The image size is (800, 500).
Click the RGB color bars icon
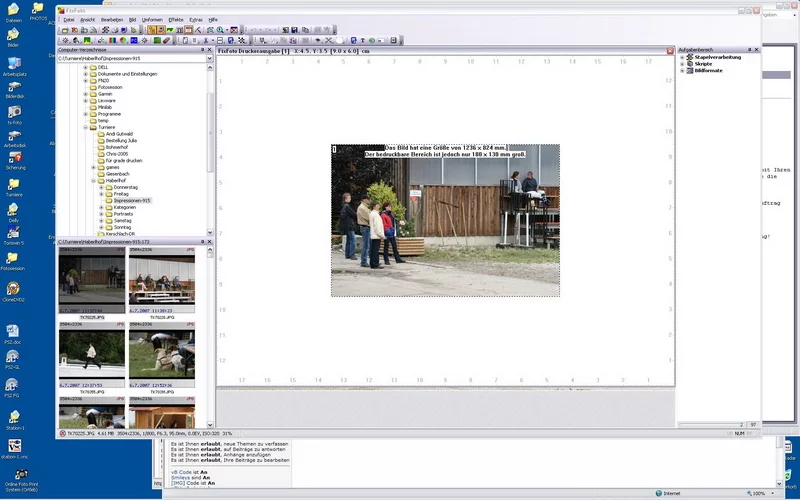click(112, 40)
